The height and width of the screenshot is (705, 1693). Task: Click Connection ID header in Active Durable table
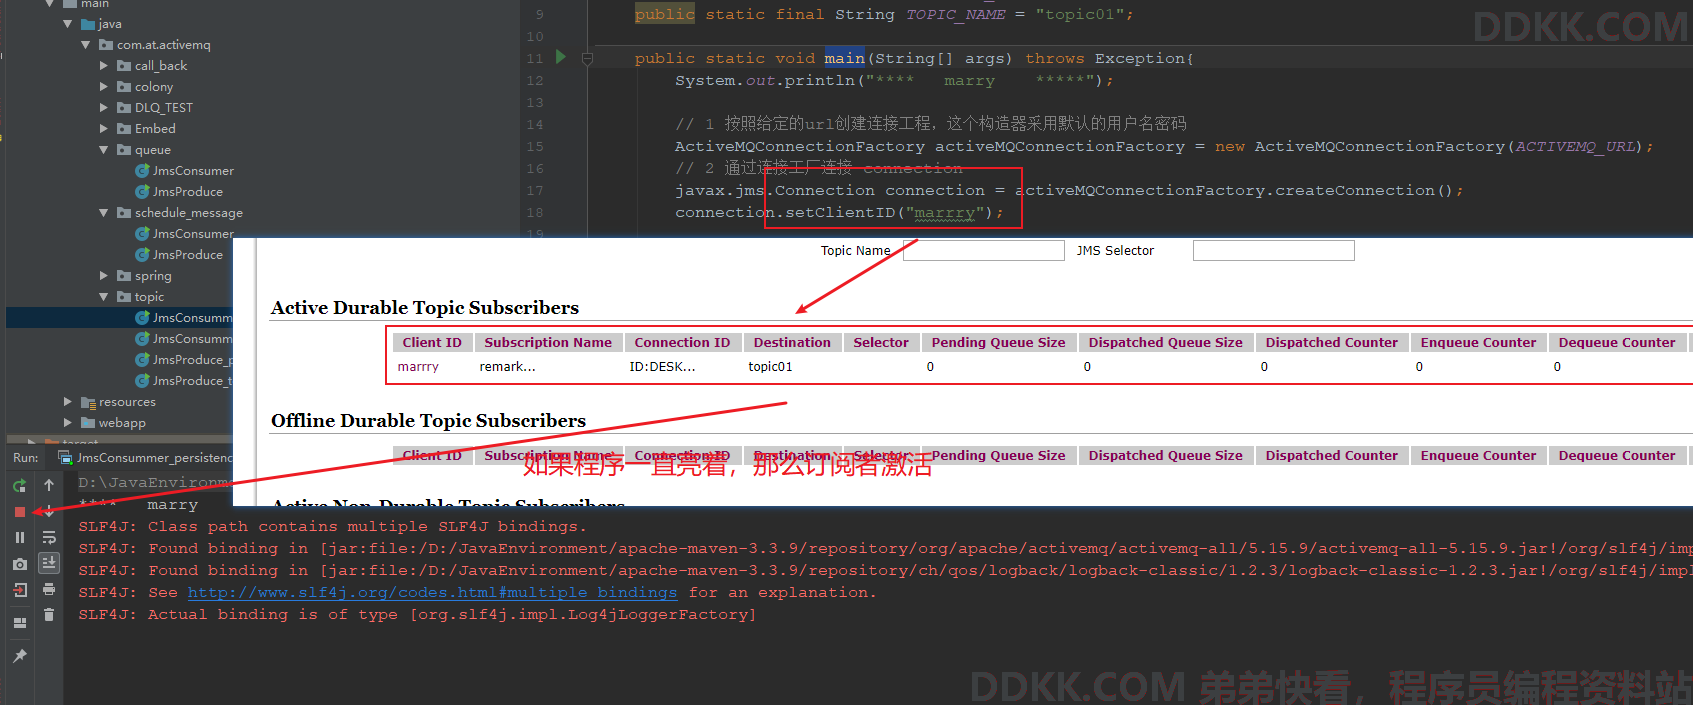[x=682, y=343]
